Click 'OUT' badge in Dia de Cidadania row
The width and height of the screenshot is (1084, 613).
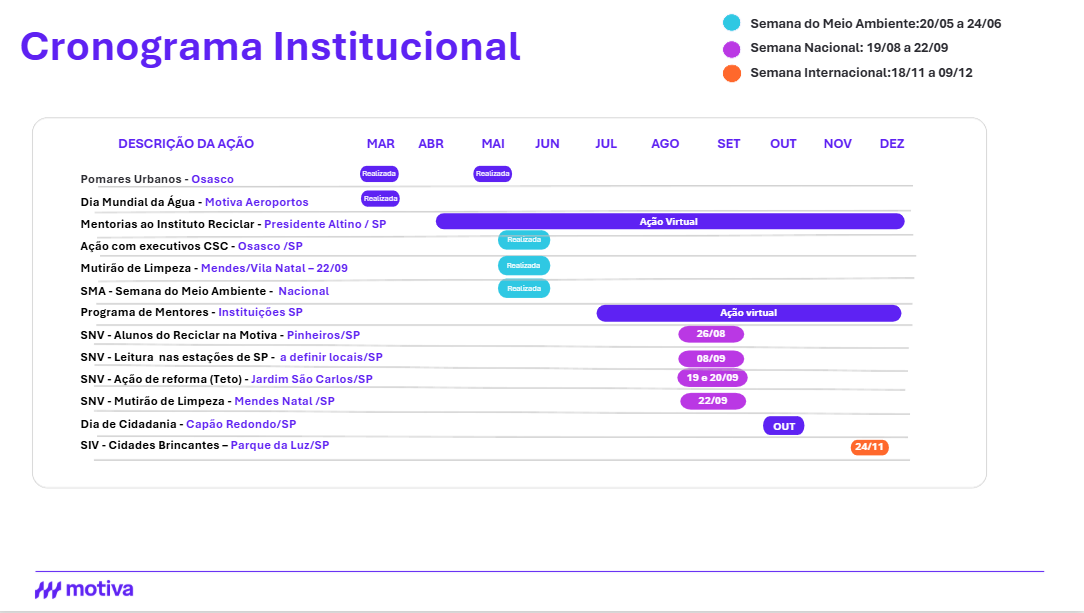click(783, 426)
